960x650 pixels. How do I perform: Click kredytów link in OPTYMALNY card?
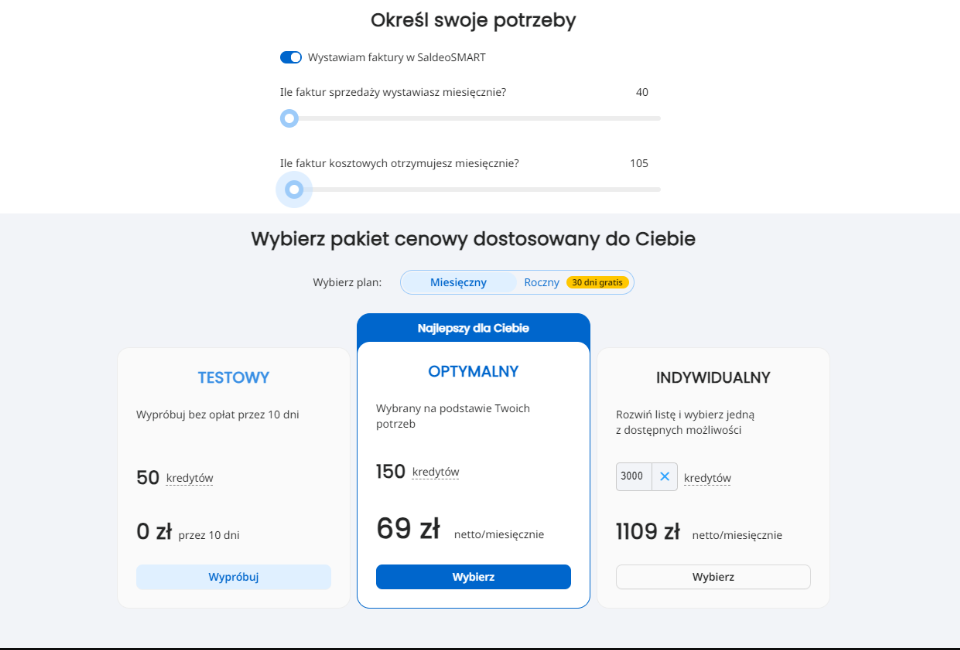[x=436, y=472]
